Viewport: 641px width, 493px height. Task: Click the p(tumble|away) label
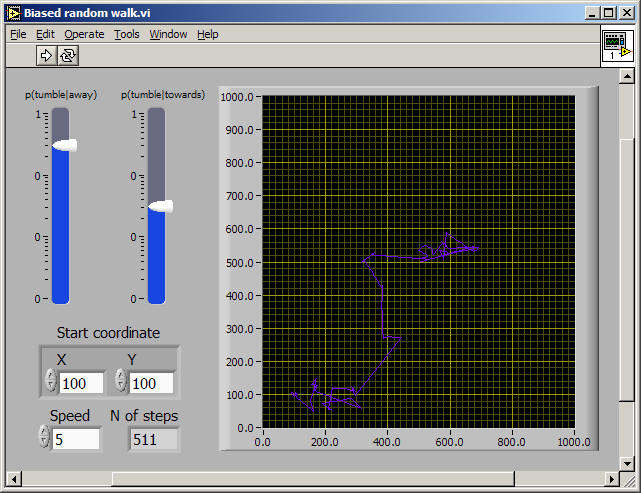(61, 94)
